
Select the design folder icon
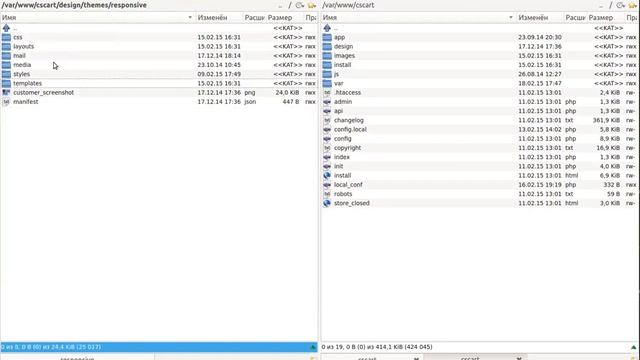coord(327,47)
